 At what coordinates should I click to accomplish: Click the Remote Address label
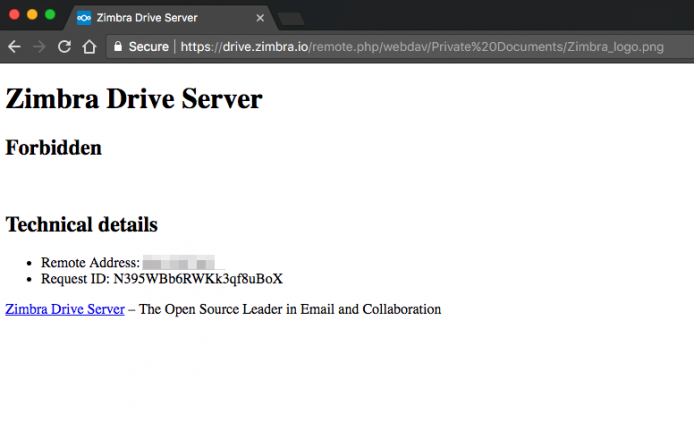pyautogui.click(x=90, y=262)
